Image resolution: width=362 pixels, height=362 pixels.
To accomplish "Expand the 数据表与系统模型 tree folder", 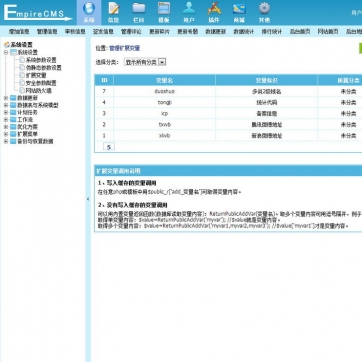I will [x=6, y=105].
